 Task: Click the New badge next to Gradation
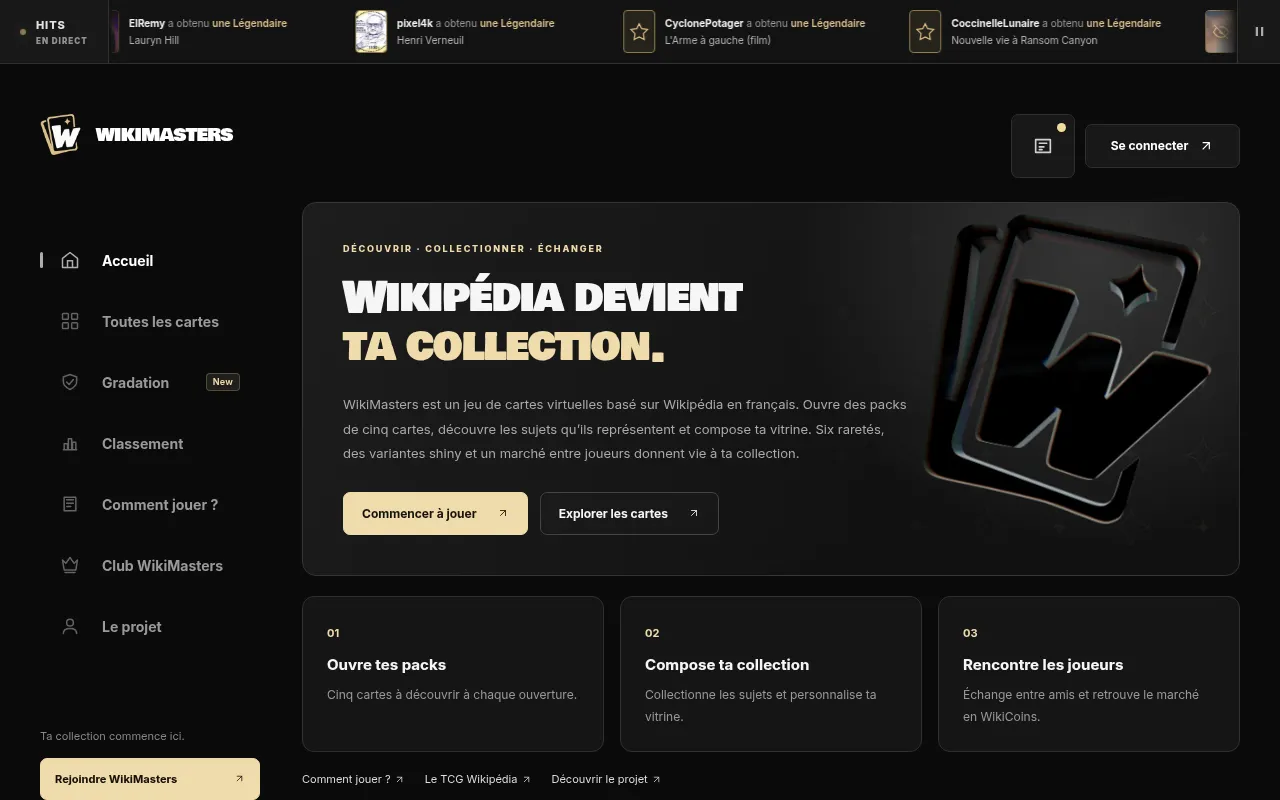click(223, 382)
